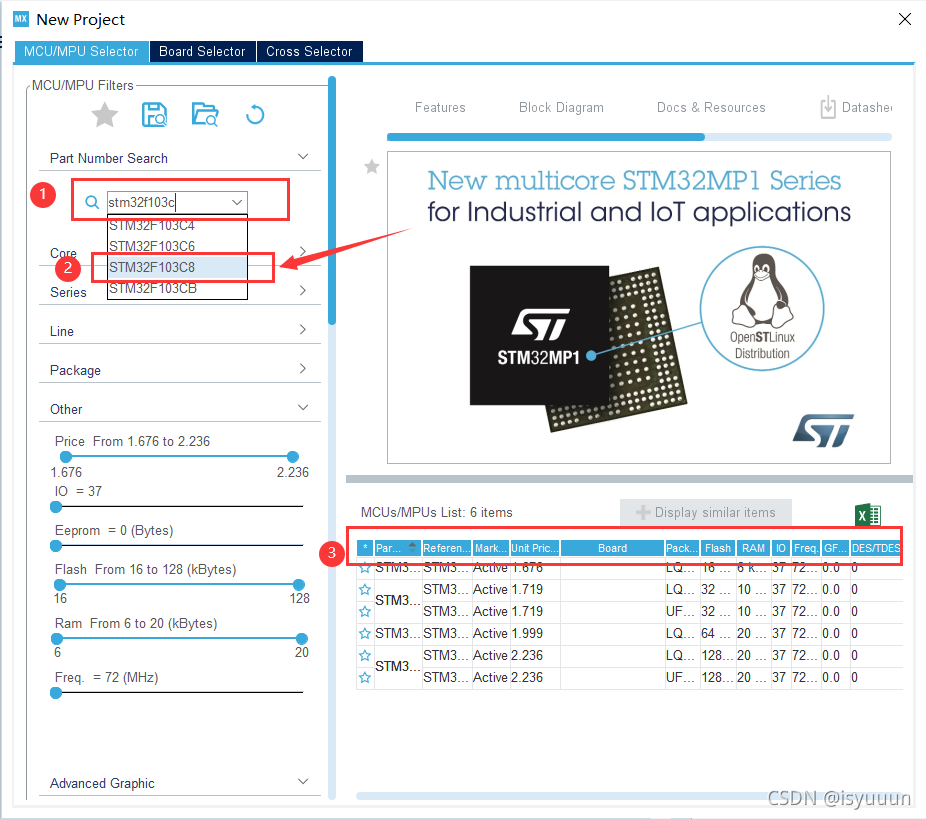Sort by RAM column header

coord(754,548)
